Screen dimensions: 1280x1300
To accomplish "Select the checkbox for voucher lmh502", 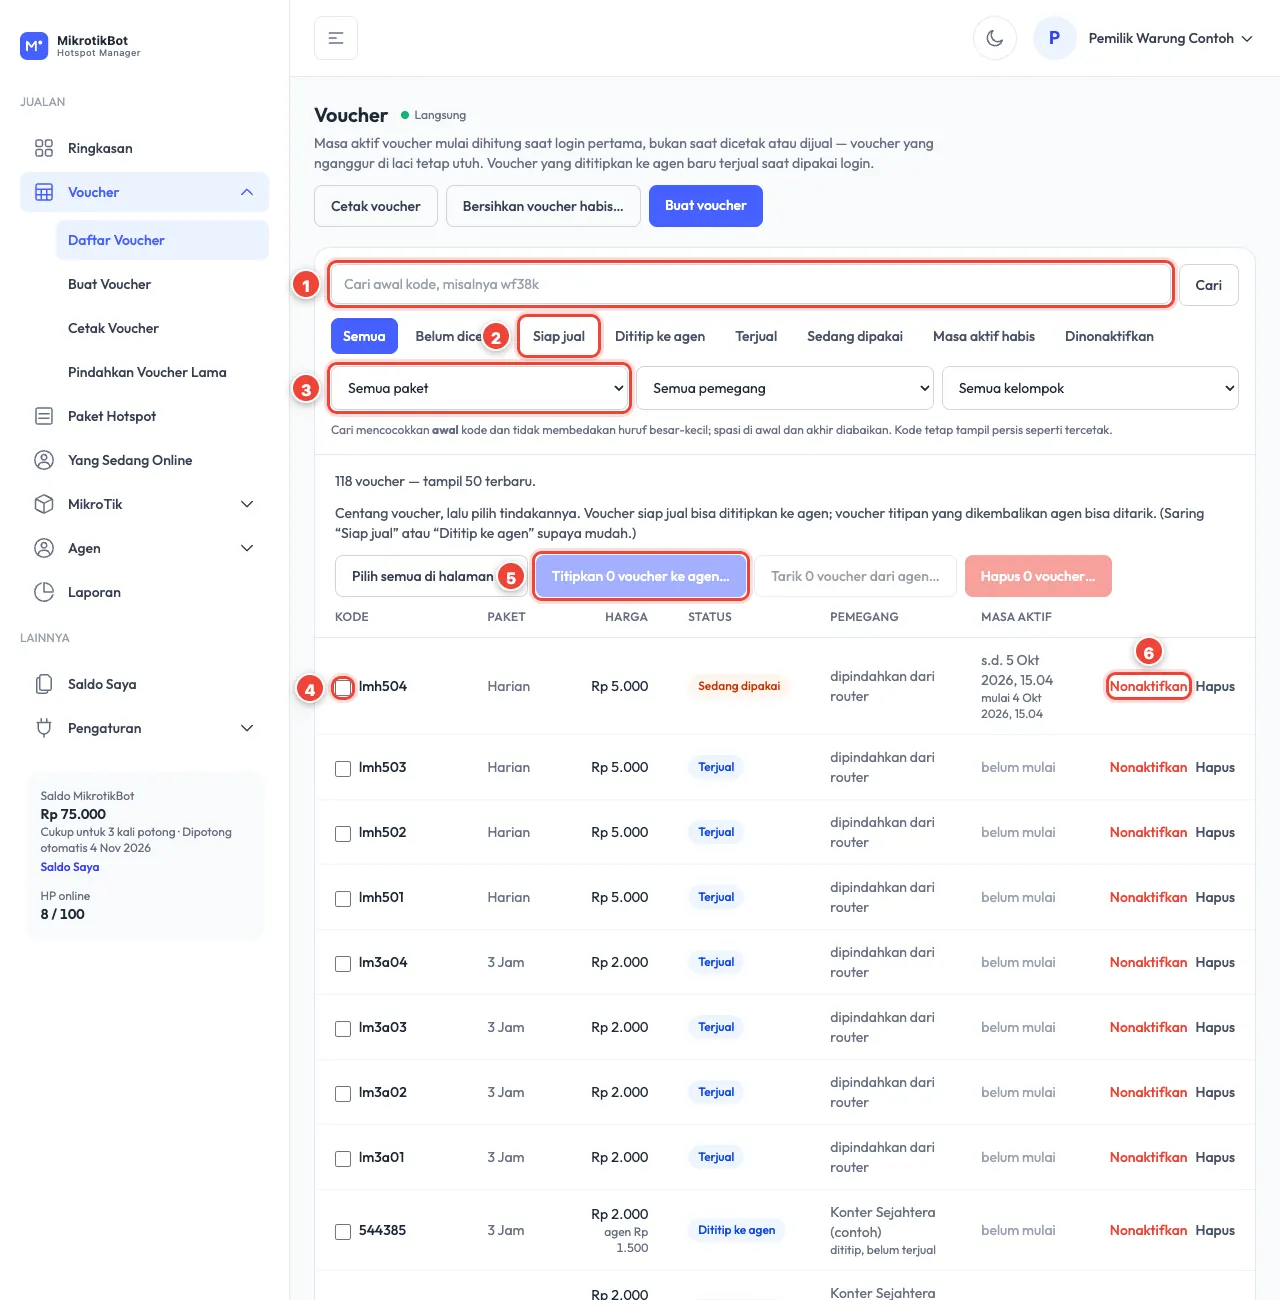I will (343, 833).
